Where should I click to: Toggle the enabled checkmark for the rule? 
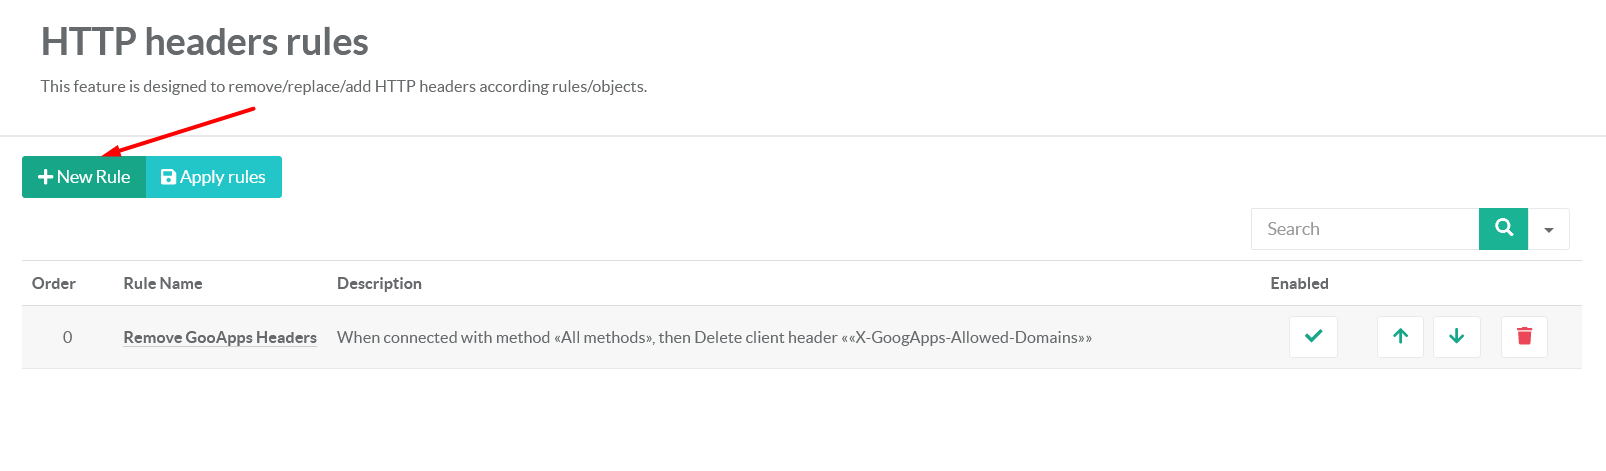tap(1313, 337)
